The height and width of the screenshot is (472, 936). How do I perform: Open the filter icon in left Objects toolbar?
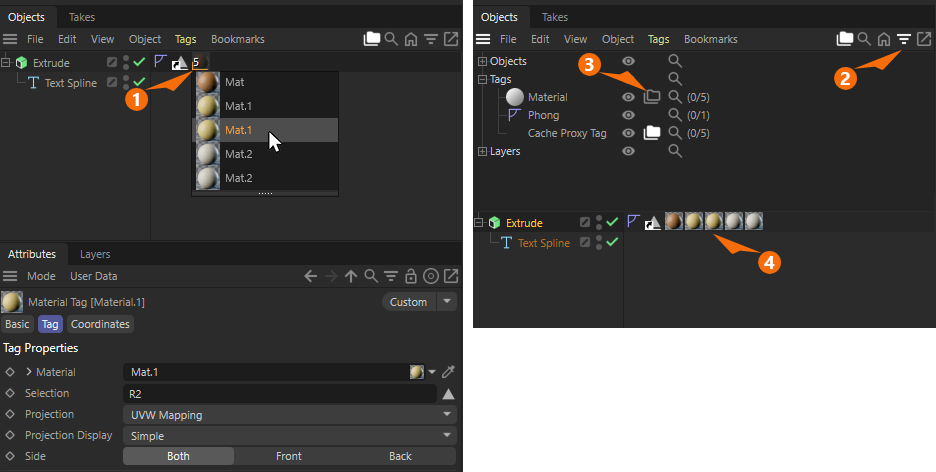tap(431, 39)
